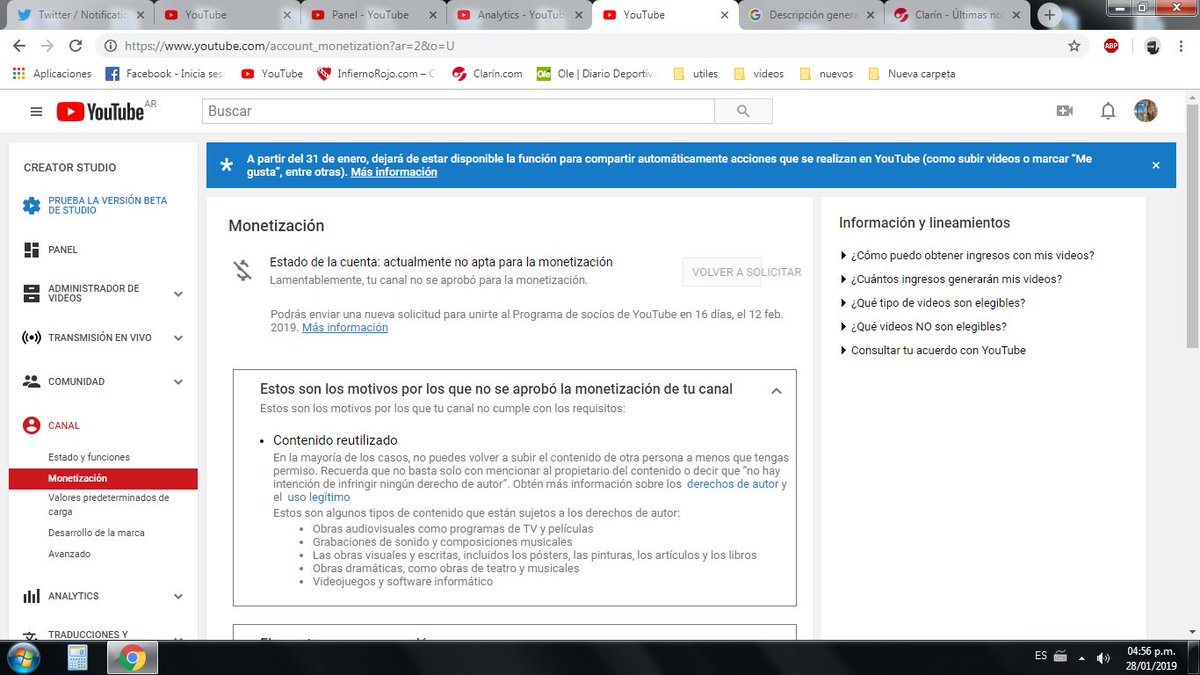Open the Nueva carpeta bookmarks folder
The image size is (1200, 675).
911,73
